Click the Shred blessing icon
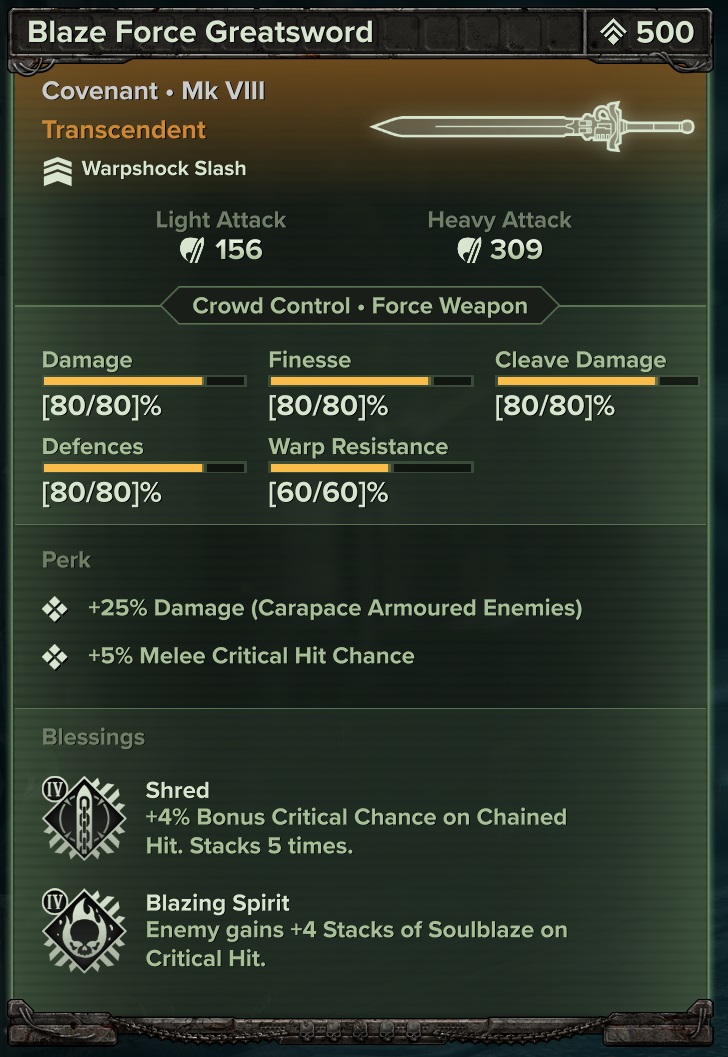Image resolution: width=728 pixels, height=1057 pixels. click(84, 818)
